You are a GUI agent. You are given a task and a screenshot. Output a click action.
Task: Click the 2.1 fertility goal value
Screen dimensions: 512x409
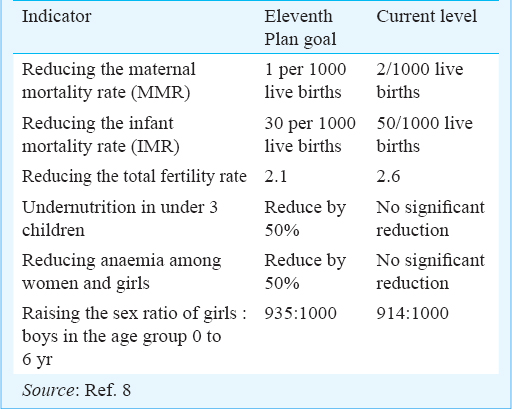pos(276,176)
